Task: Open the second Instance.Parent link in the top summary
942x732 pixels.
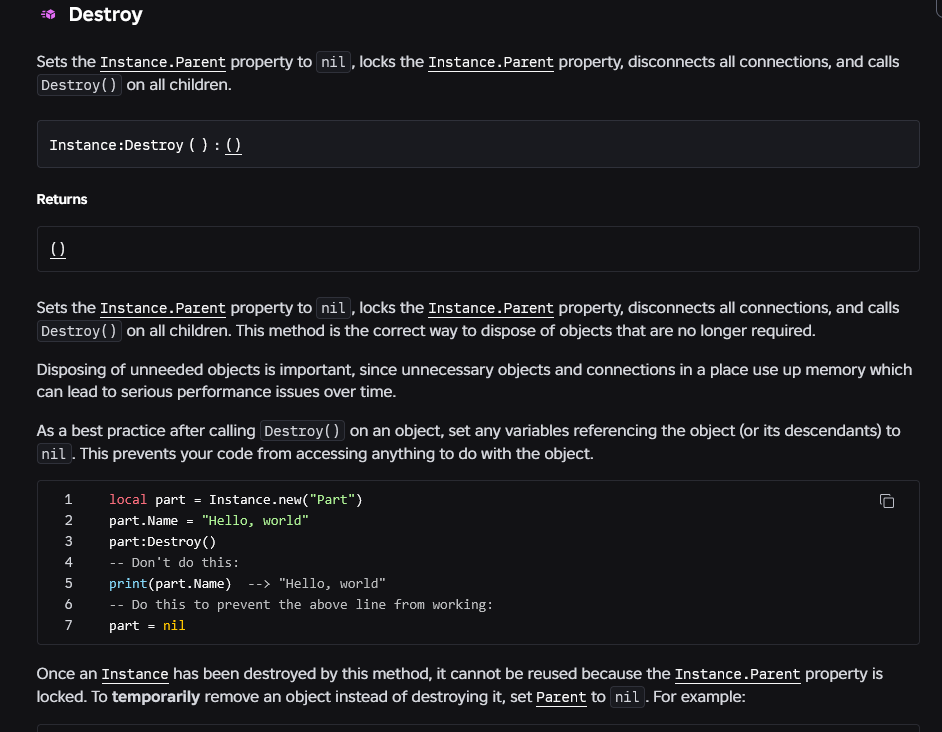Action: coord(491,62)
